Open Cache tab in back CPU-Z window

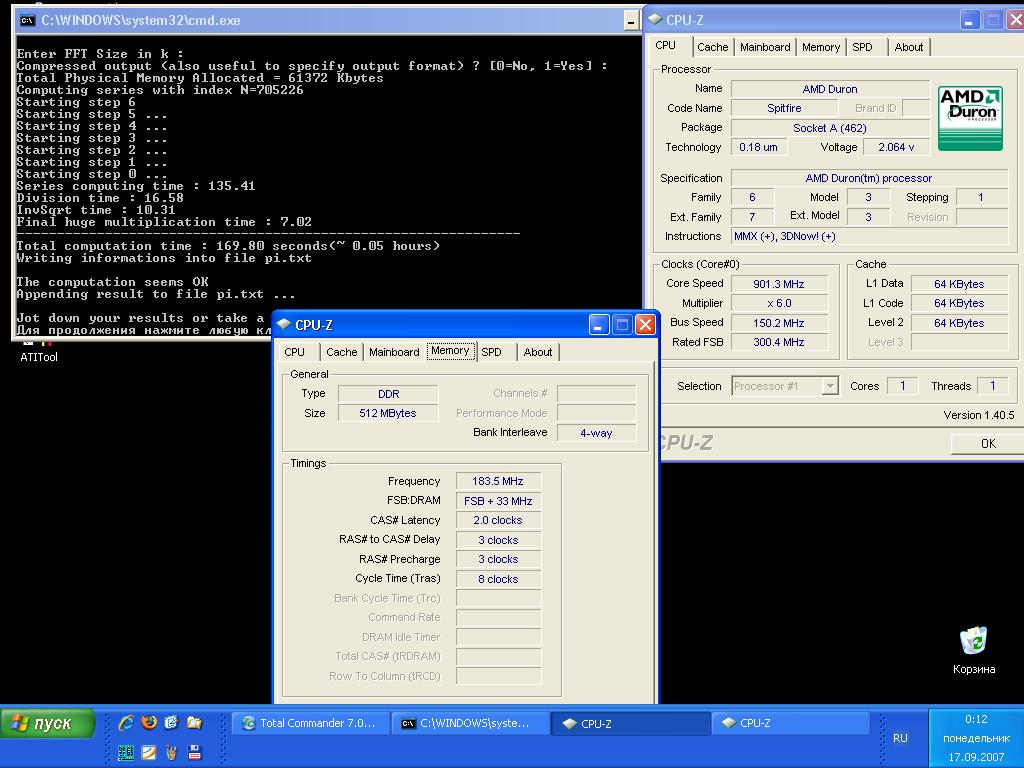click(712, 47)
